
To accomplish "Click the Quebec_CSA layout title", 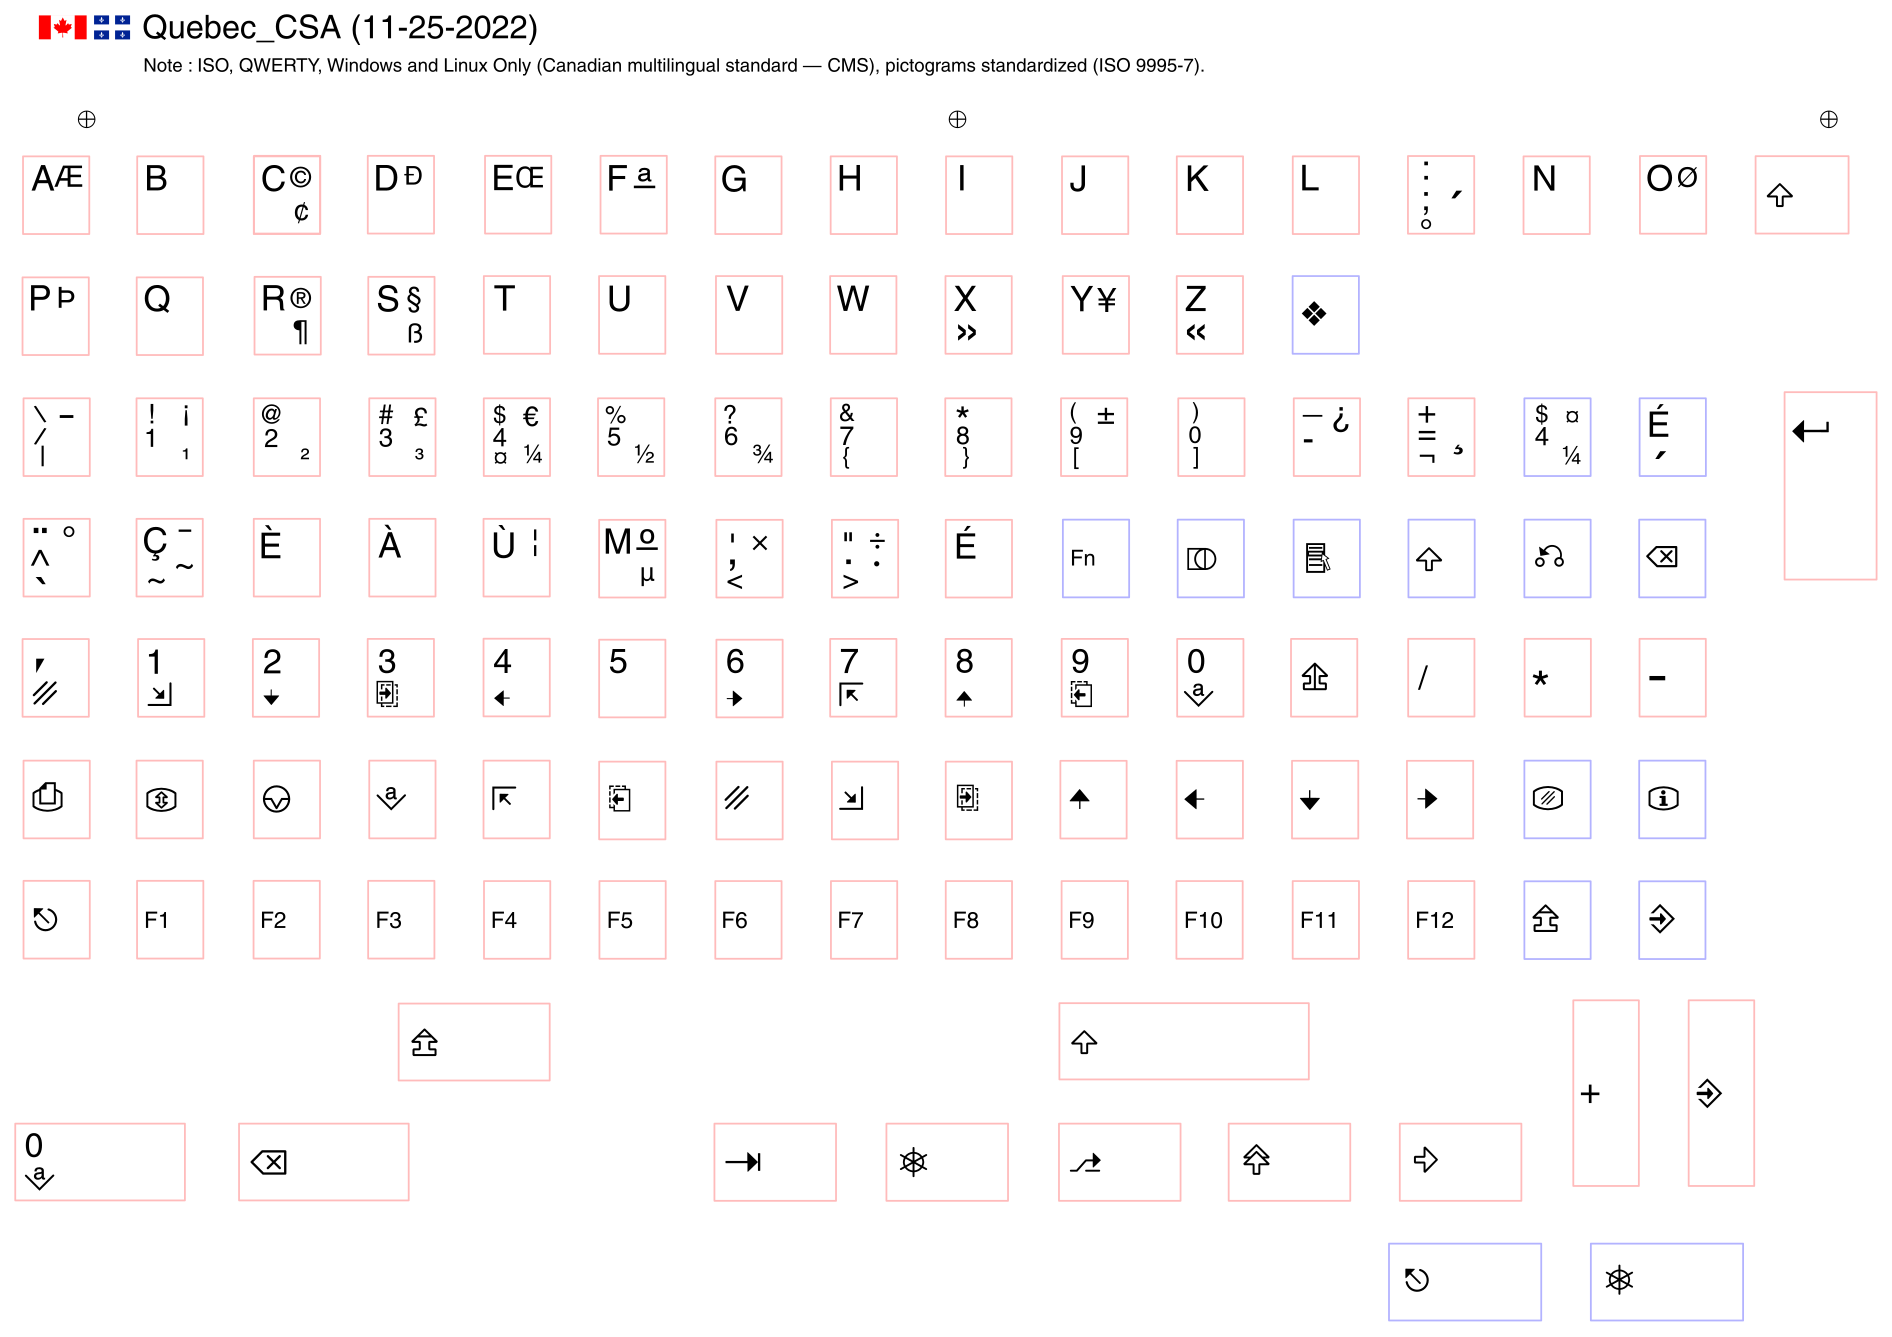I will [340, 28].
